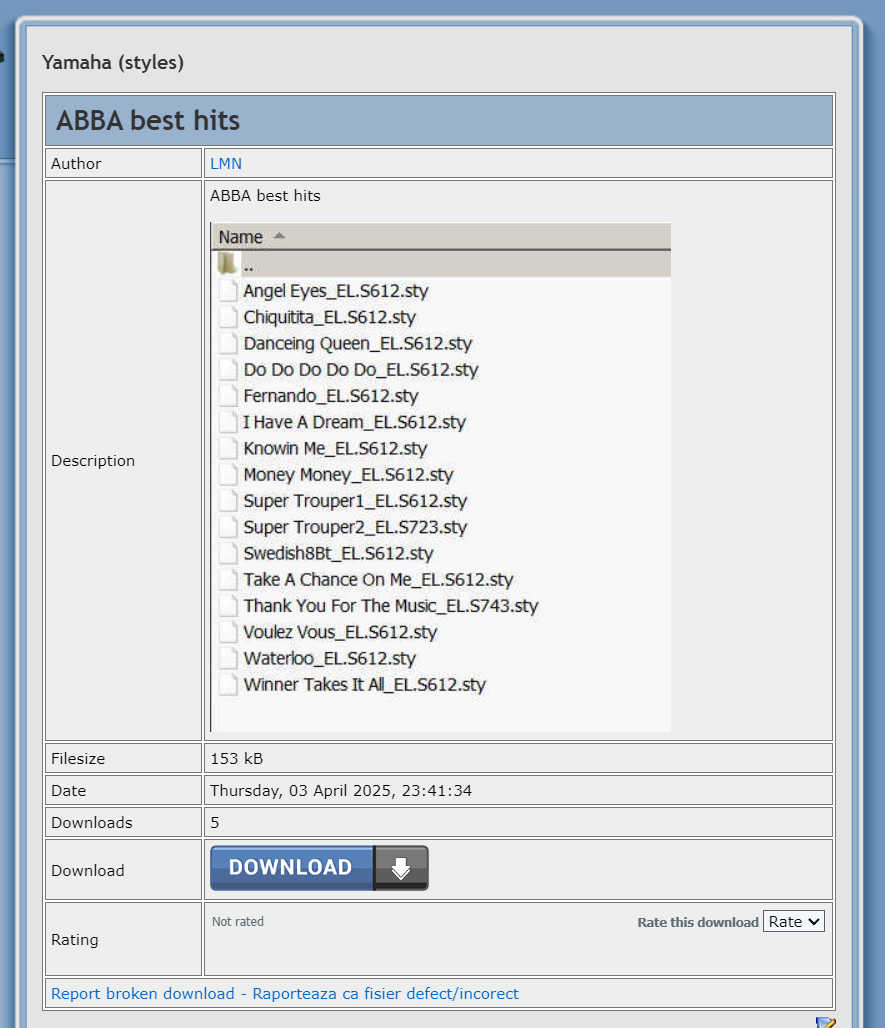The image size is (885, 1028).
Task: Select Winner Takes It All_EL.S612.sty name
Action: click(364, 684)
